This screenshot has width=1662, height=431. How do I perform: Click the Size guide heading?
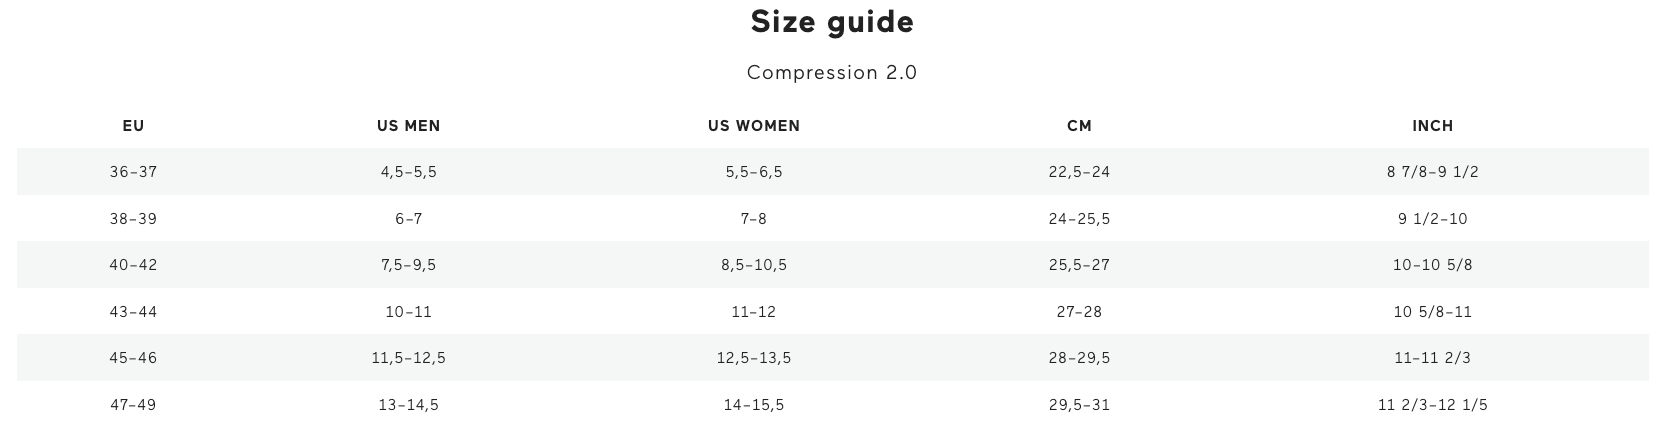click(x=832, y=22)
